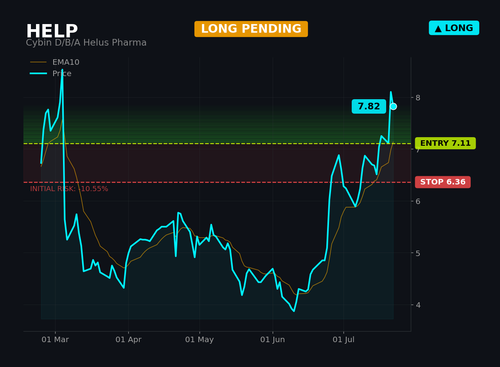The image size is (500, 367).
Task: Click the HELP ticker symbol title
Action: pyautogui.click(x=52, y=31)
